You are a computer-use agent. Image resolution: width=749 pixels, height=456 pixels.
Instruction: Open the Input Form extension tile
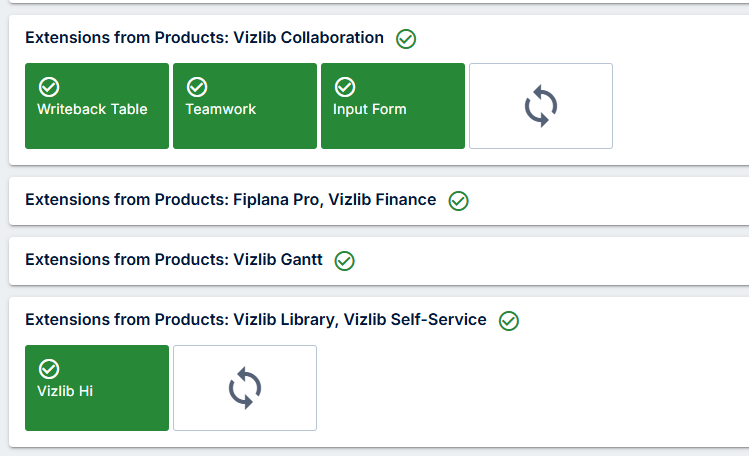(x=393, y=106)
